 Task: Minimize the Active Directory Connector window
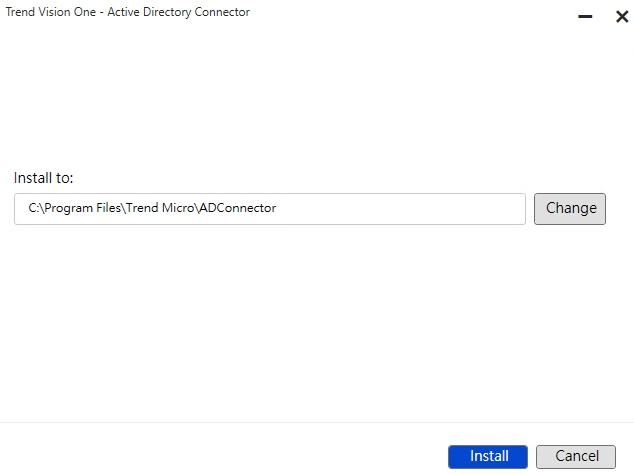pos(585,17)
